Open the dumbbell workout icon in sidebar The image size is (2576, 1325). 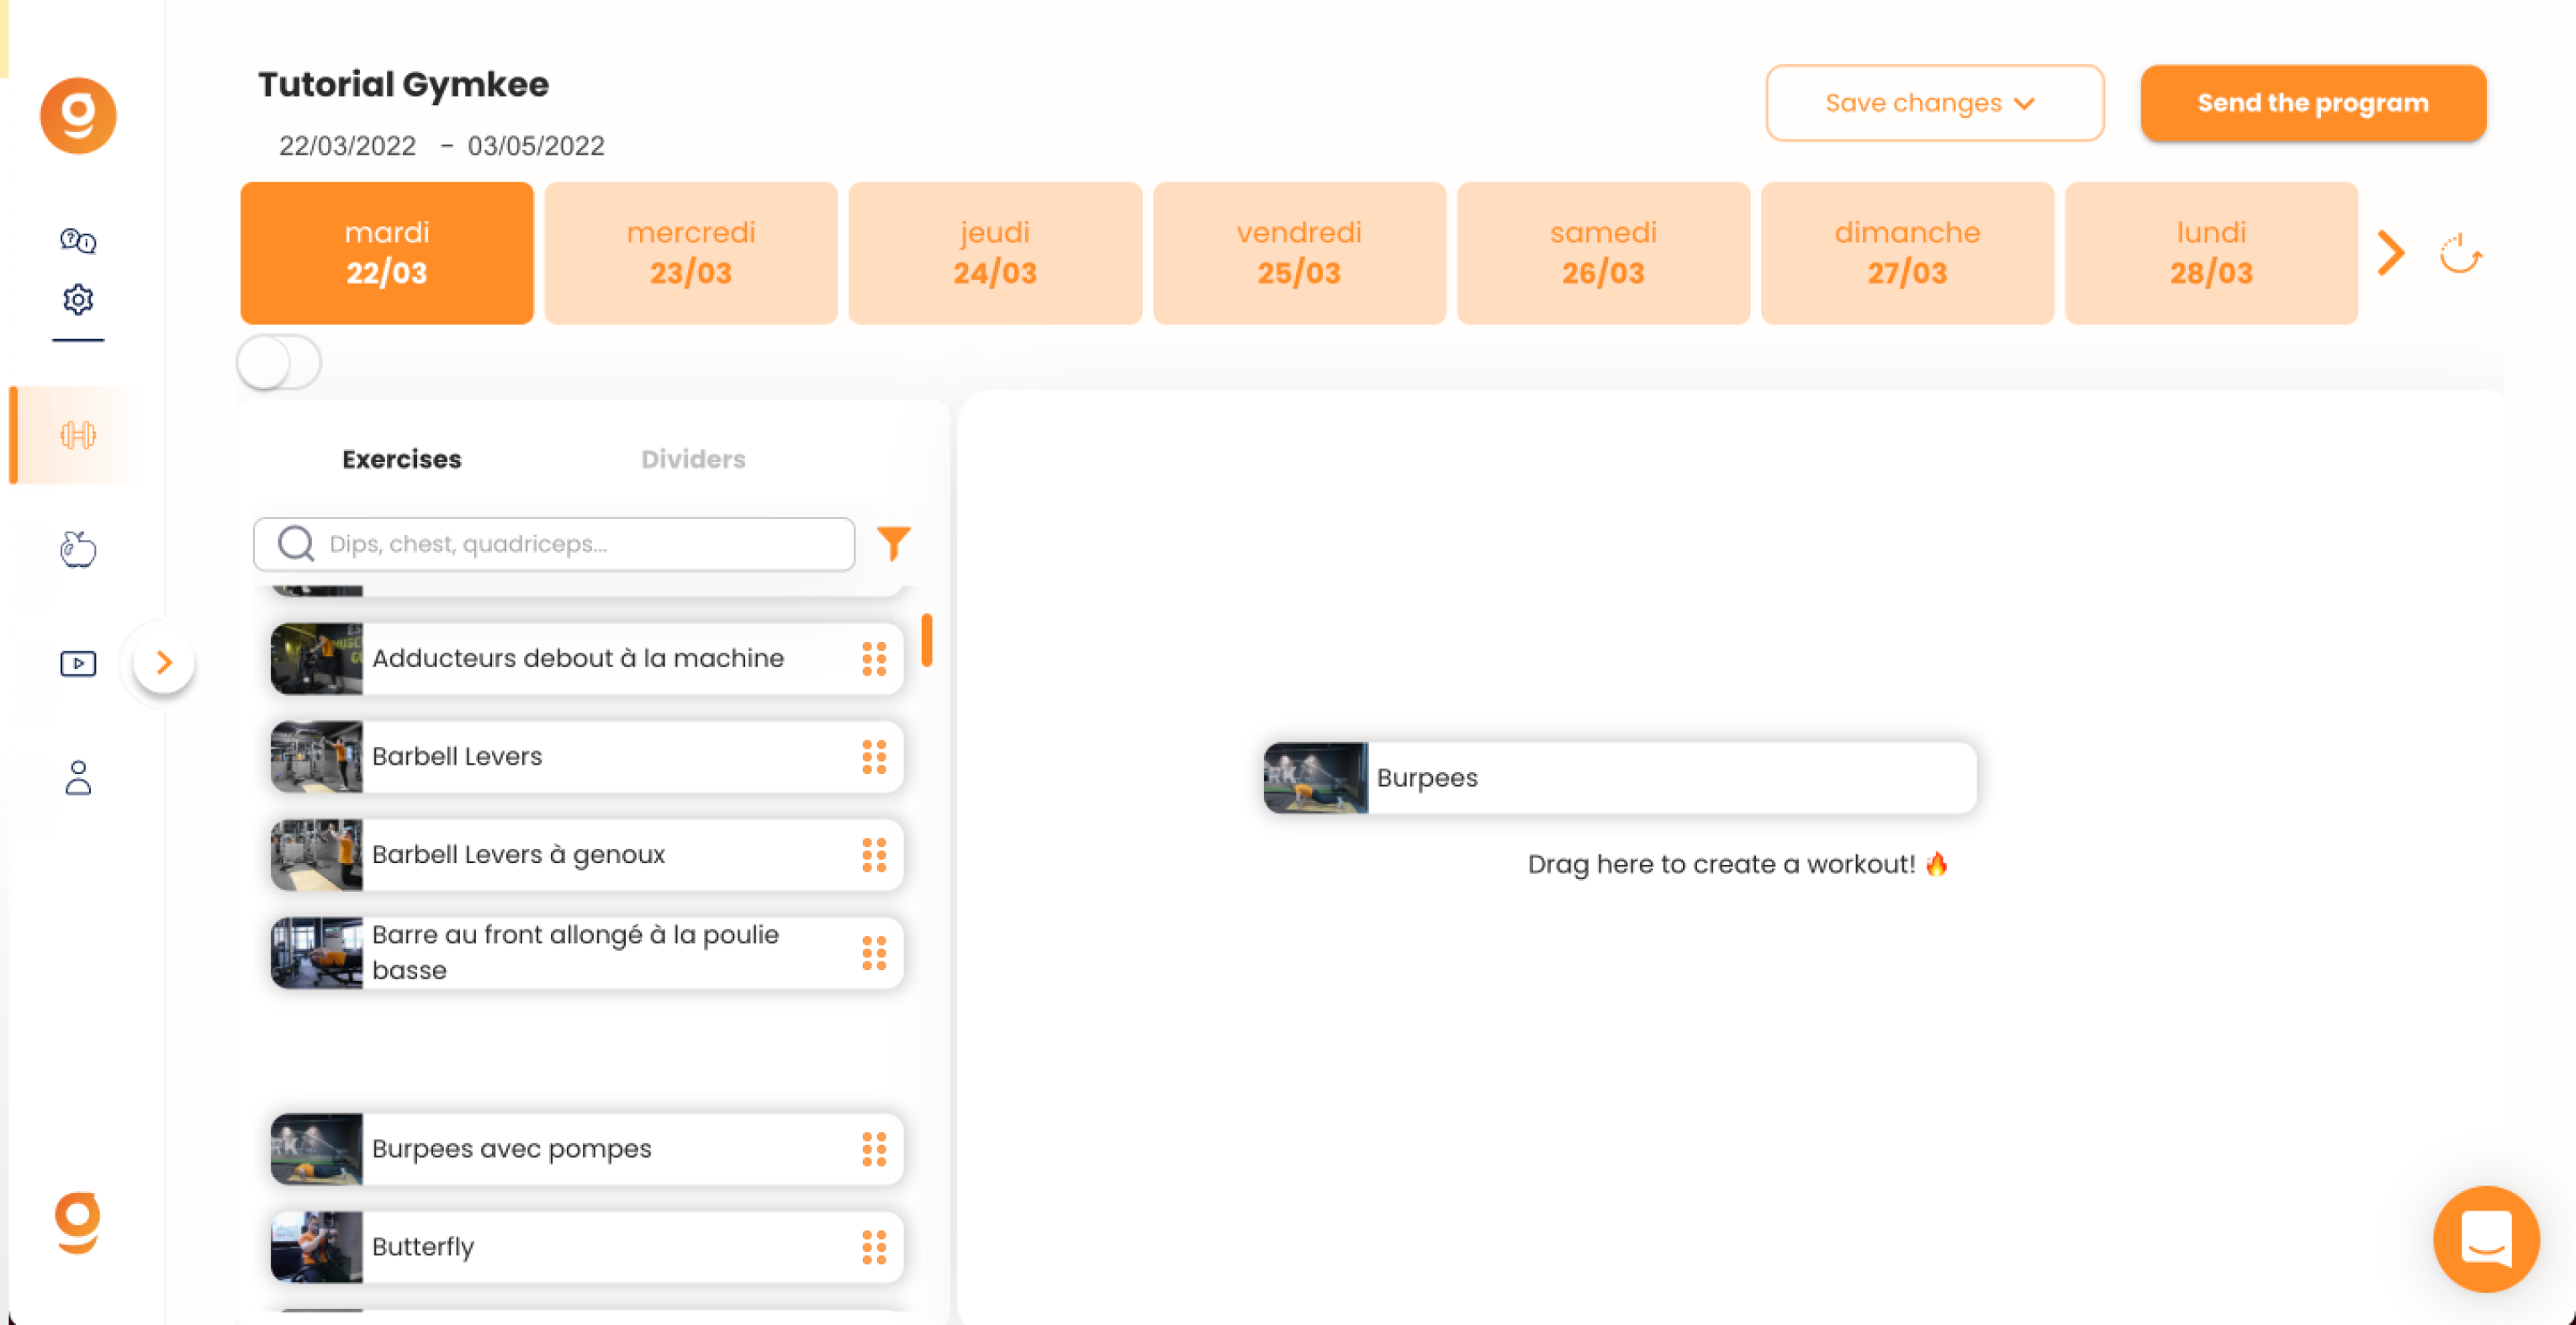[x=78, y=435]
